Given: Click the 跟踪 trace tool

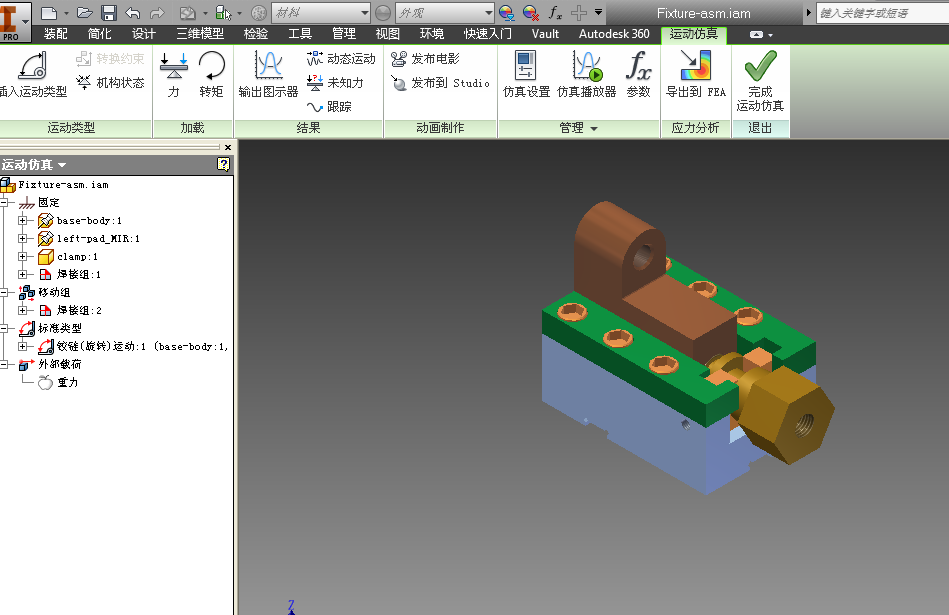Looking at the screenshot, I should pyautogui.click(x=329, y=107).
